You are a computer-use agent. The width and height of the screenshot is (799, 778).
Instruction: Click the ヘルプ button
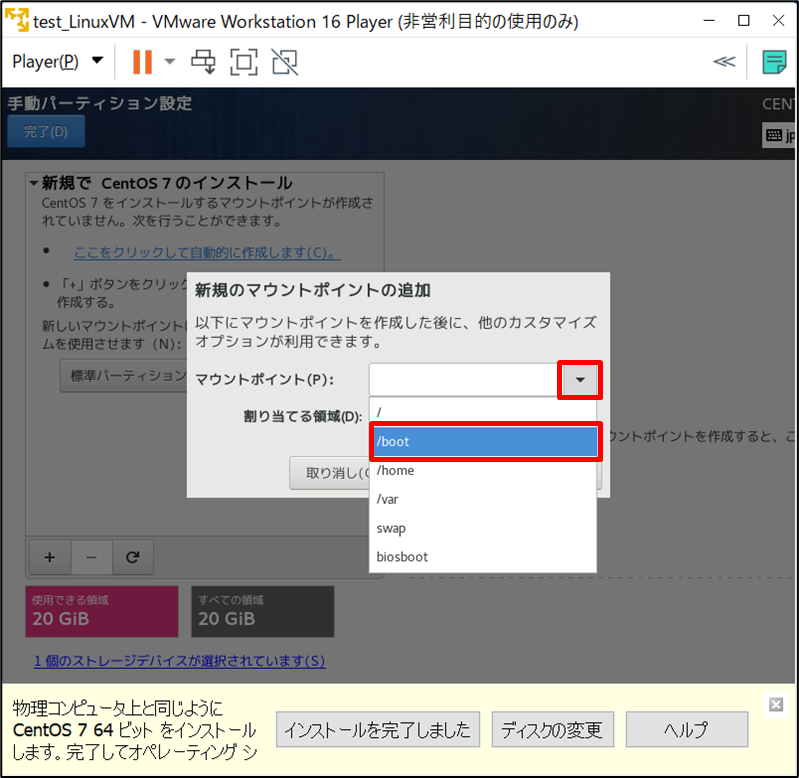[687, 730]
